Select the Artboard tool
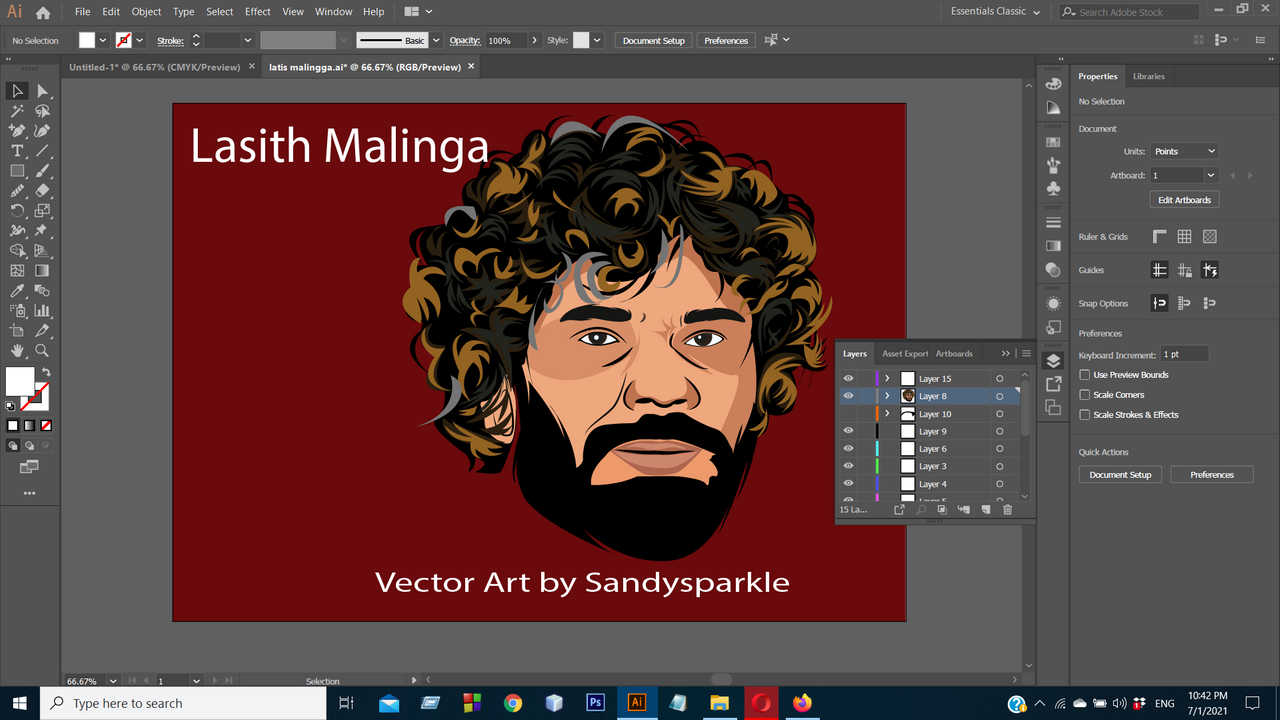 (x=17, y=331)
